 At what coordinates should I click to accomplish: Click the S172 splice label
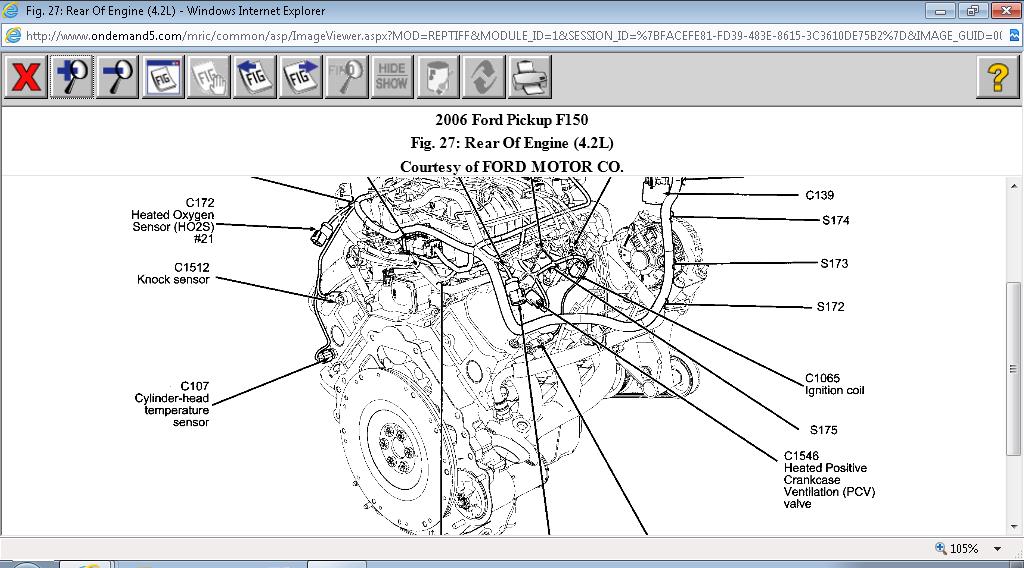tap(830, 307)
